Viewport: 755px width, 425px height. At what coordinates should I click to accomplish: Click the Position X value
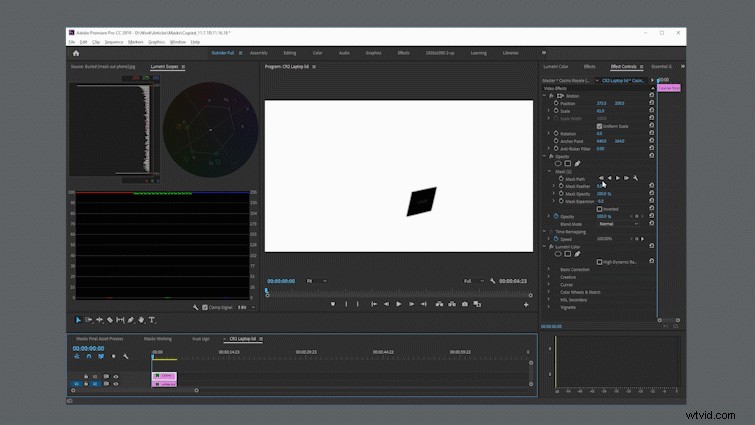pos(601,103)
